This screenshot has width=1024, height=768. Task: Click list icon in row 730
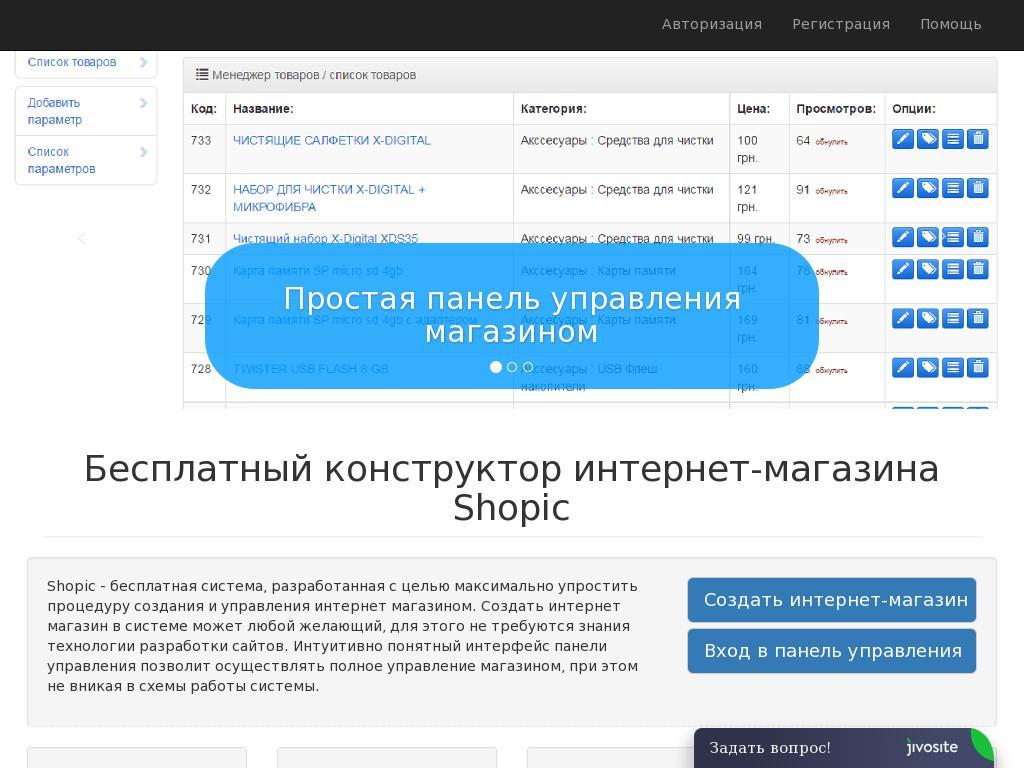pos(953,269)
